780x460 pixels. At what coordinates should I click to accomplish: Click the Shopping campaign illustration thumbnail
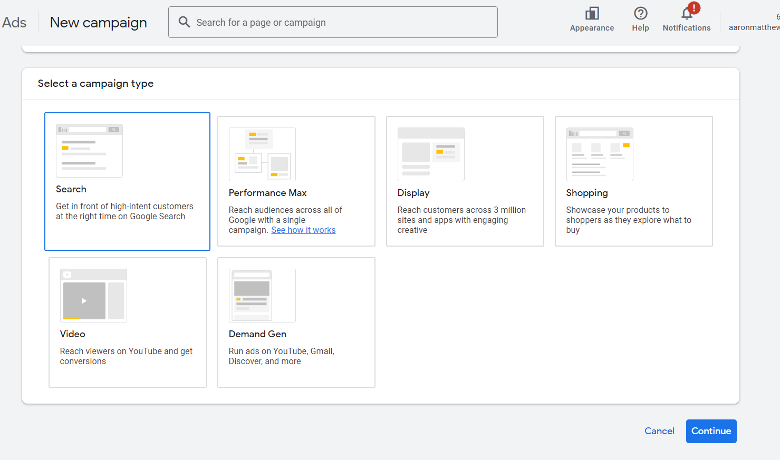point(599,154)
